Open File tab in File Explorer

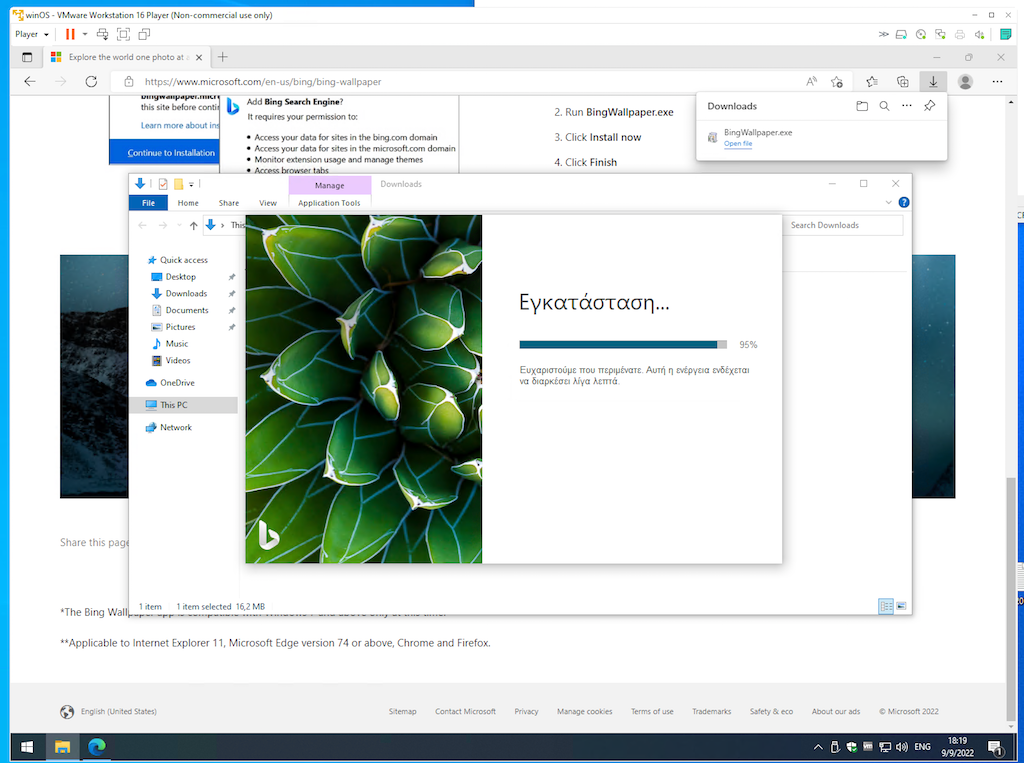tap(148, 203)
